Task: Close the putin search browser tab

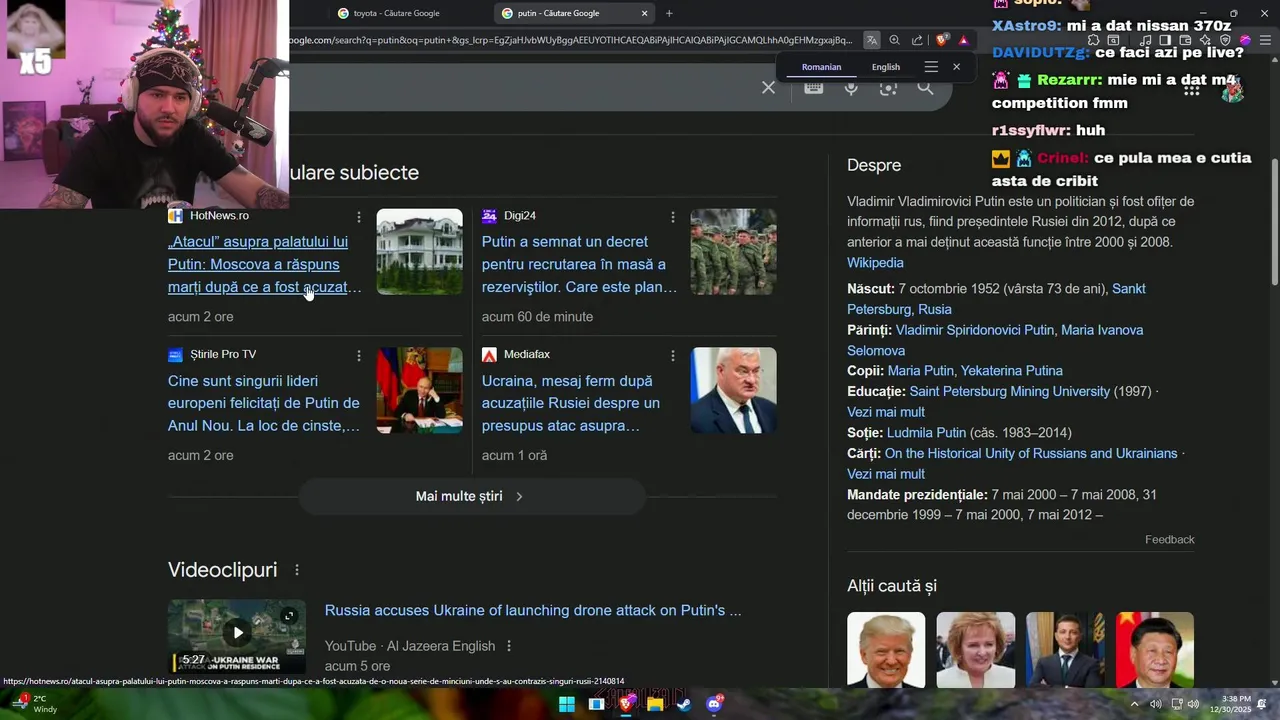Action: tap(645, 13)
